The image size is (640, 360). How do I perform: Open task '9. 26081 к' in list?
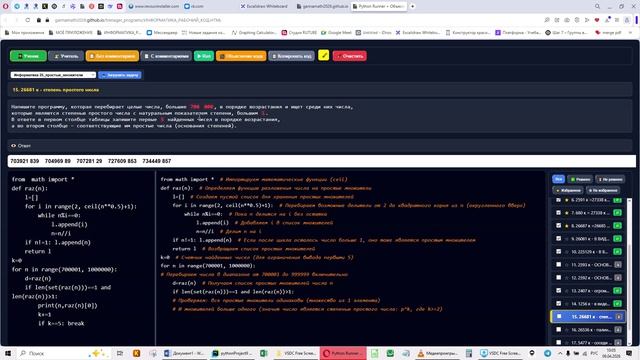coord(590,238)
